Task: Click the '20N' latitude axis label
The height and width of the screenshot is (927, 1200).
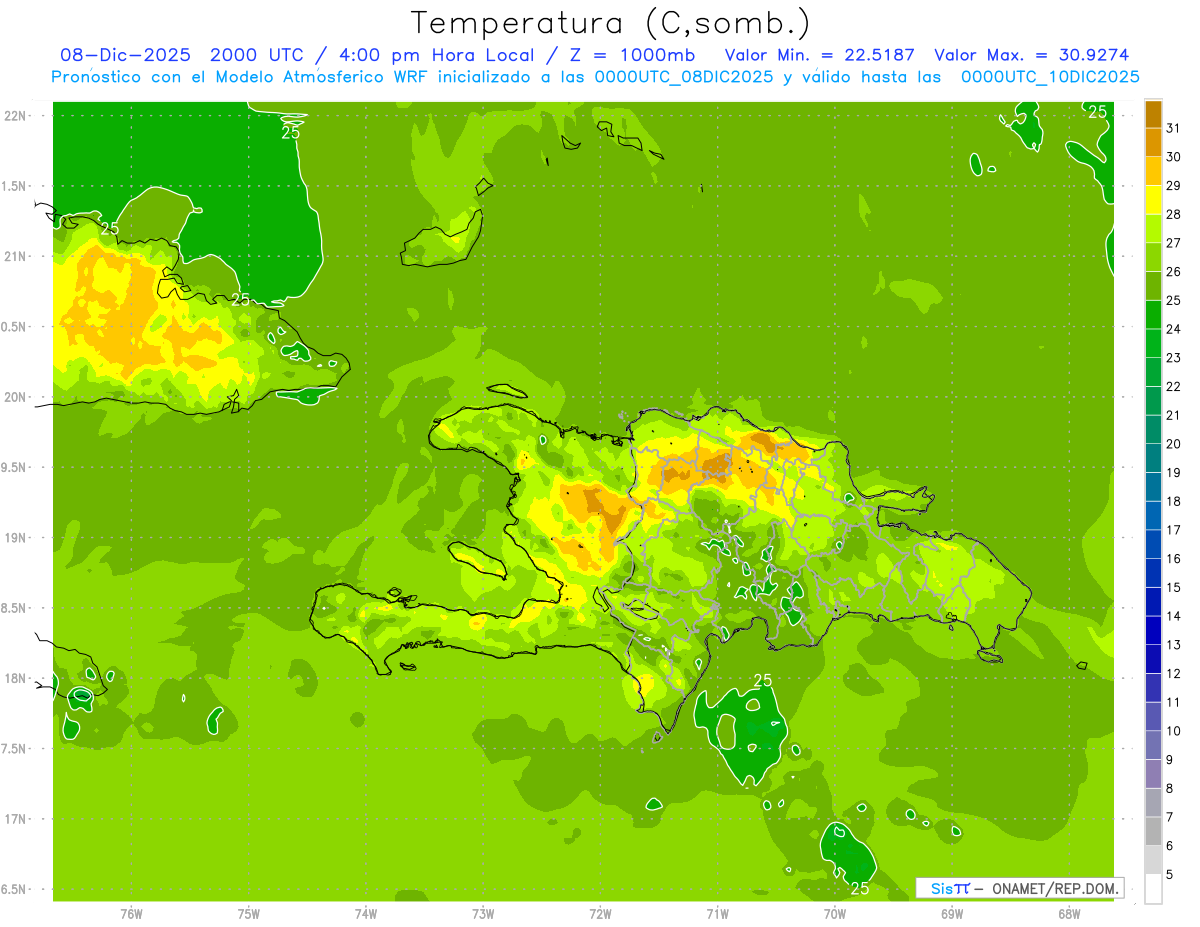Action: click(15, 398)
